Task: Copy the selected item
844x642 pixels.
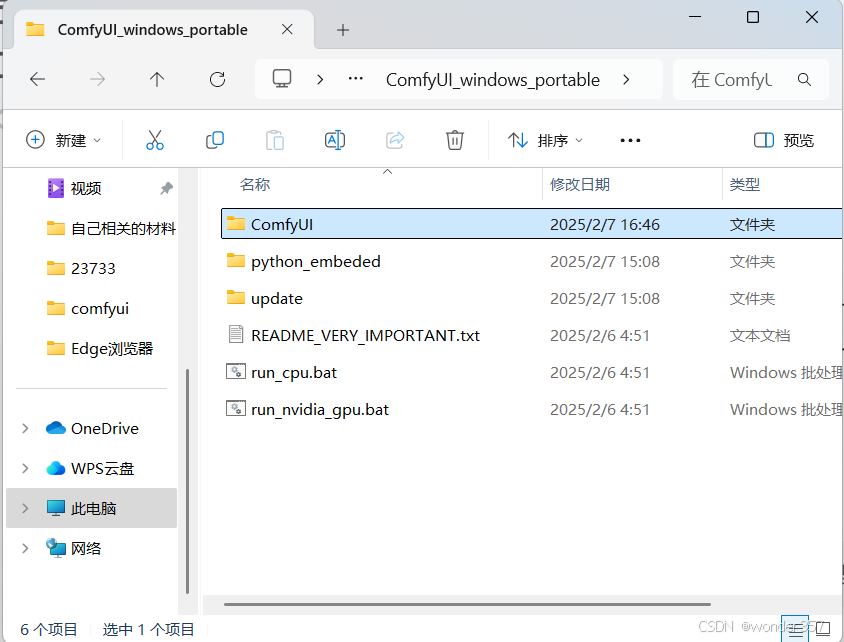Action: tap(215, 140)
